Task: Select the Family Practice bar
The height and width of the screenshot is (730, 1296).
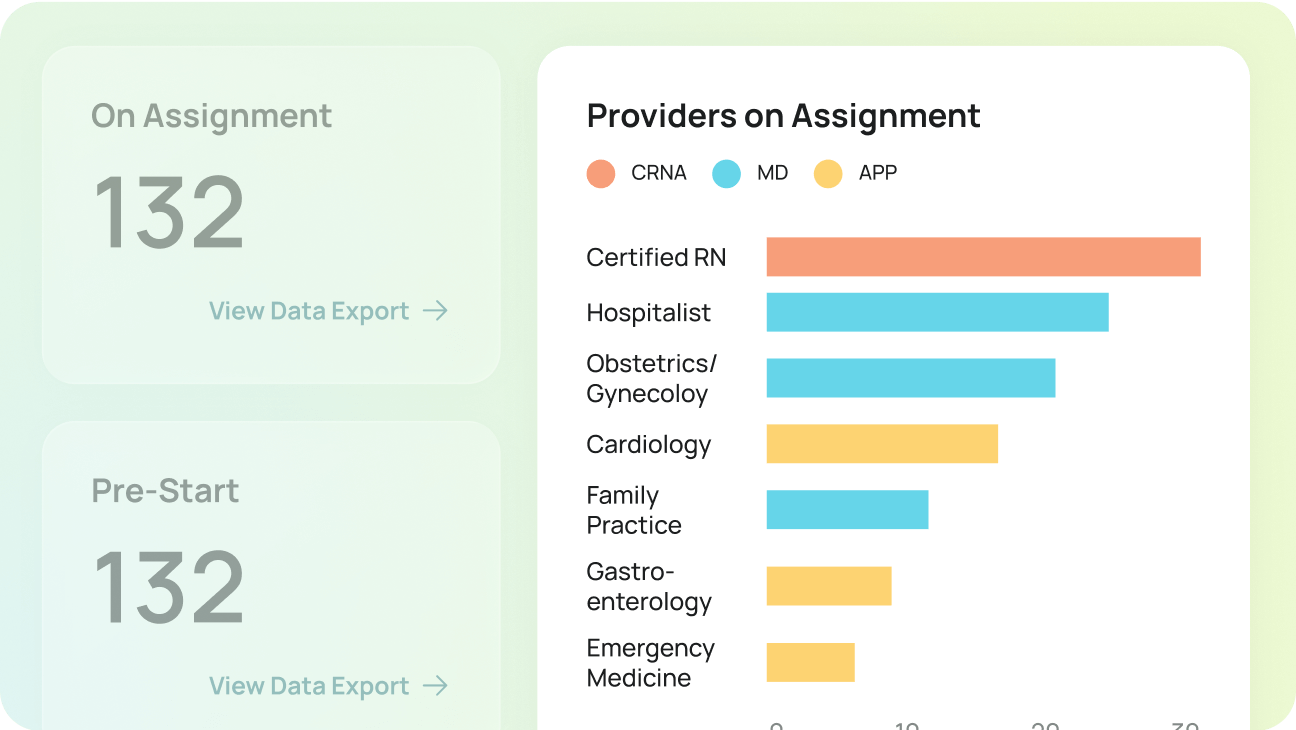Action: (x=847, y=510)
